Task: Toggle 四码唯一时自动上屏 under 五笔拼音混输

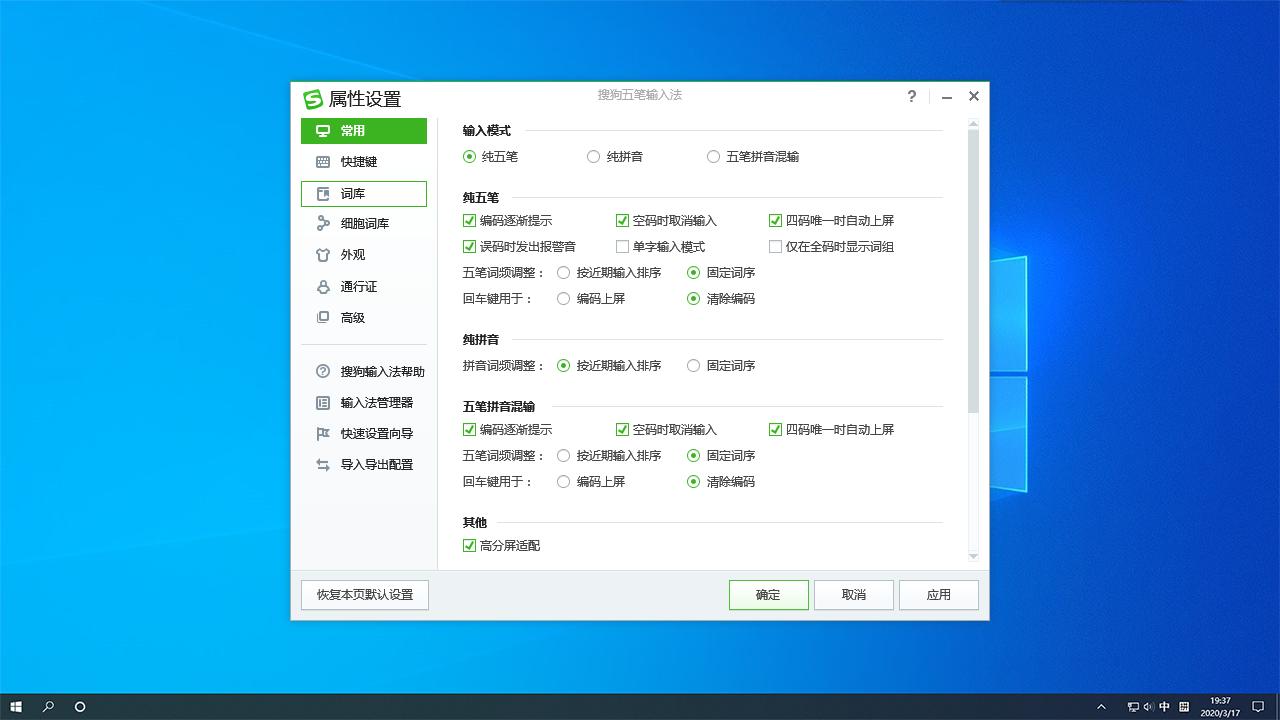Action: [x=775, y=430]
